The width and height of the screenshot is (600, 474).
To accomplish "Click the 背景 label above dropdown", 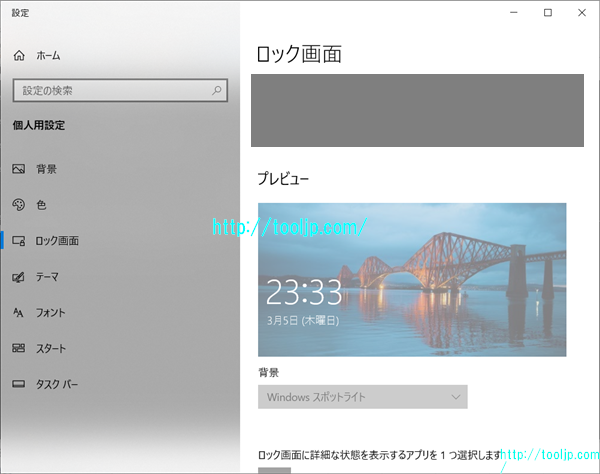I will [x=269, y=372].
